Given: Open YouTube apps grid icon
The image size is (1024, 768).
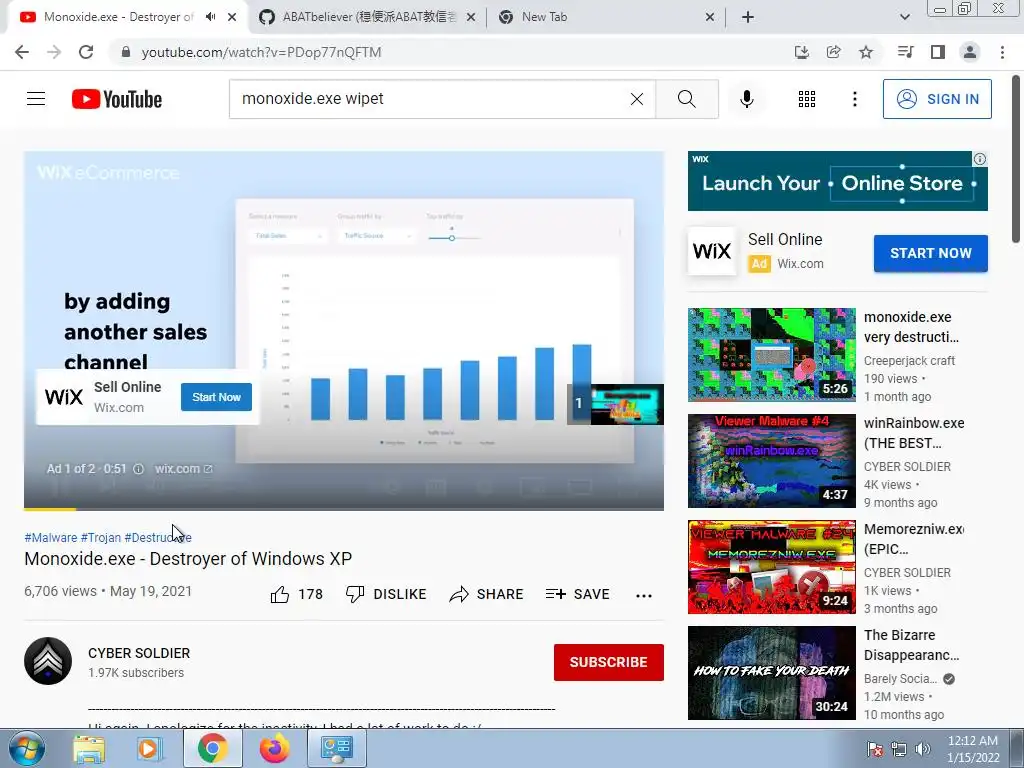Looking at the screenshot, I should point(807,99).
